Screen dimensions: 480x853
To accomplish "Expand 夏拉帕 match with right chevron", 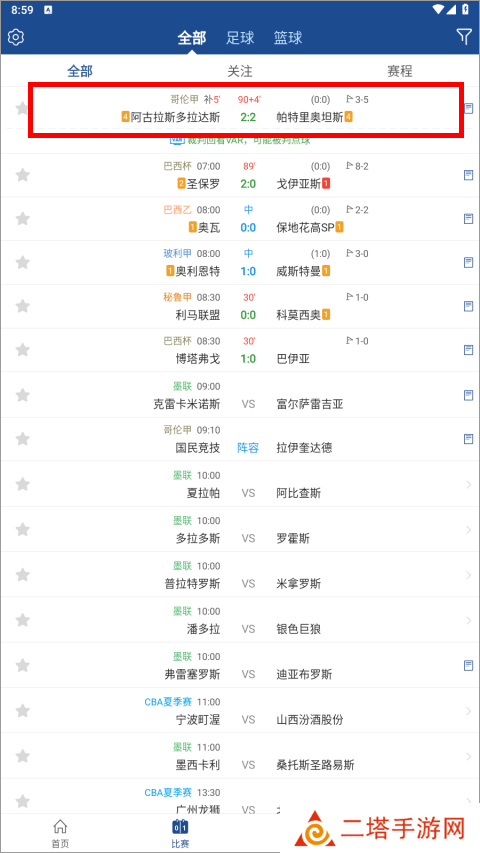I will point(469,484).
